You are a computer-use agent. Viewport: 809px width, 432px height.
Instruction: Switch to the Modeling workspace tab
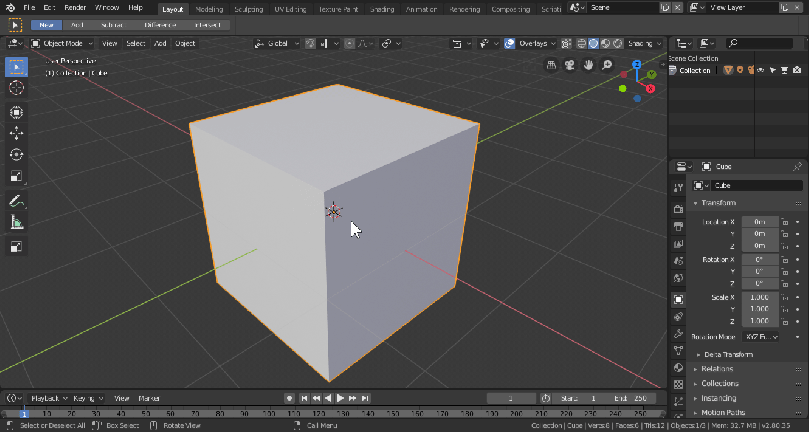209,8
